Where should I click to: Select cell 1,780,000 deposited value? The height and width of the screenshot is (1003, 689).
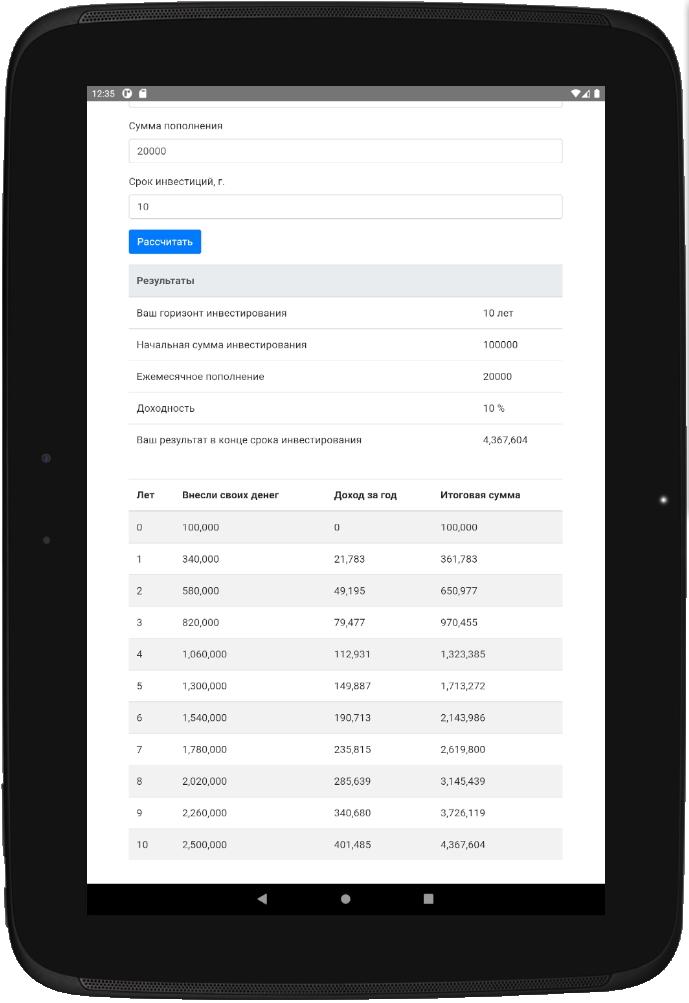click(x=204, y=750)
